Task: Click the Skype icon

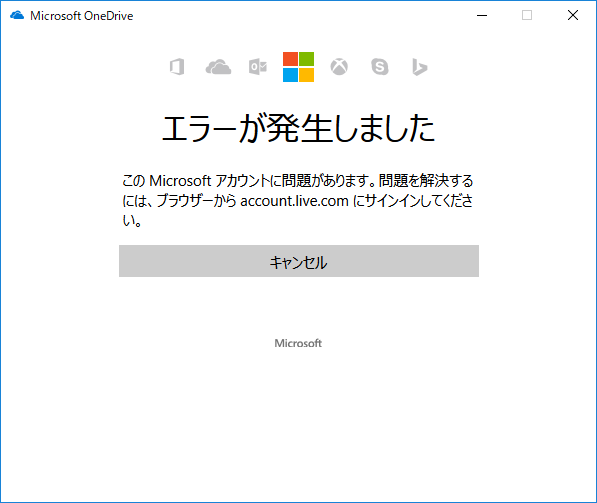Action: pyautogui.click(x=380, y=67)
